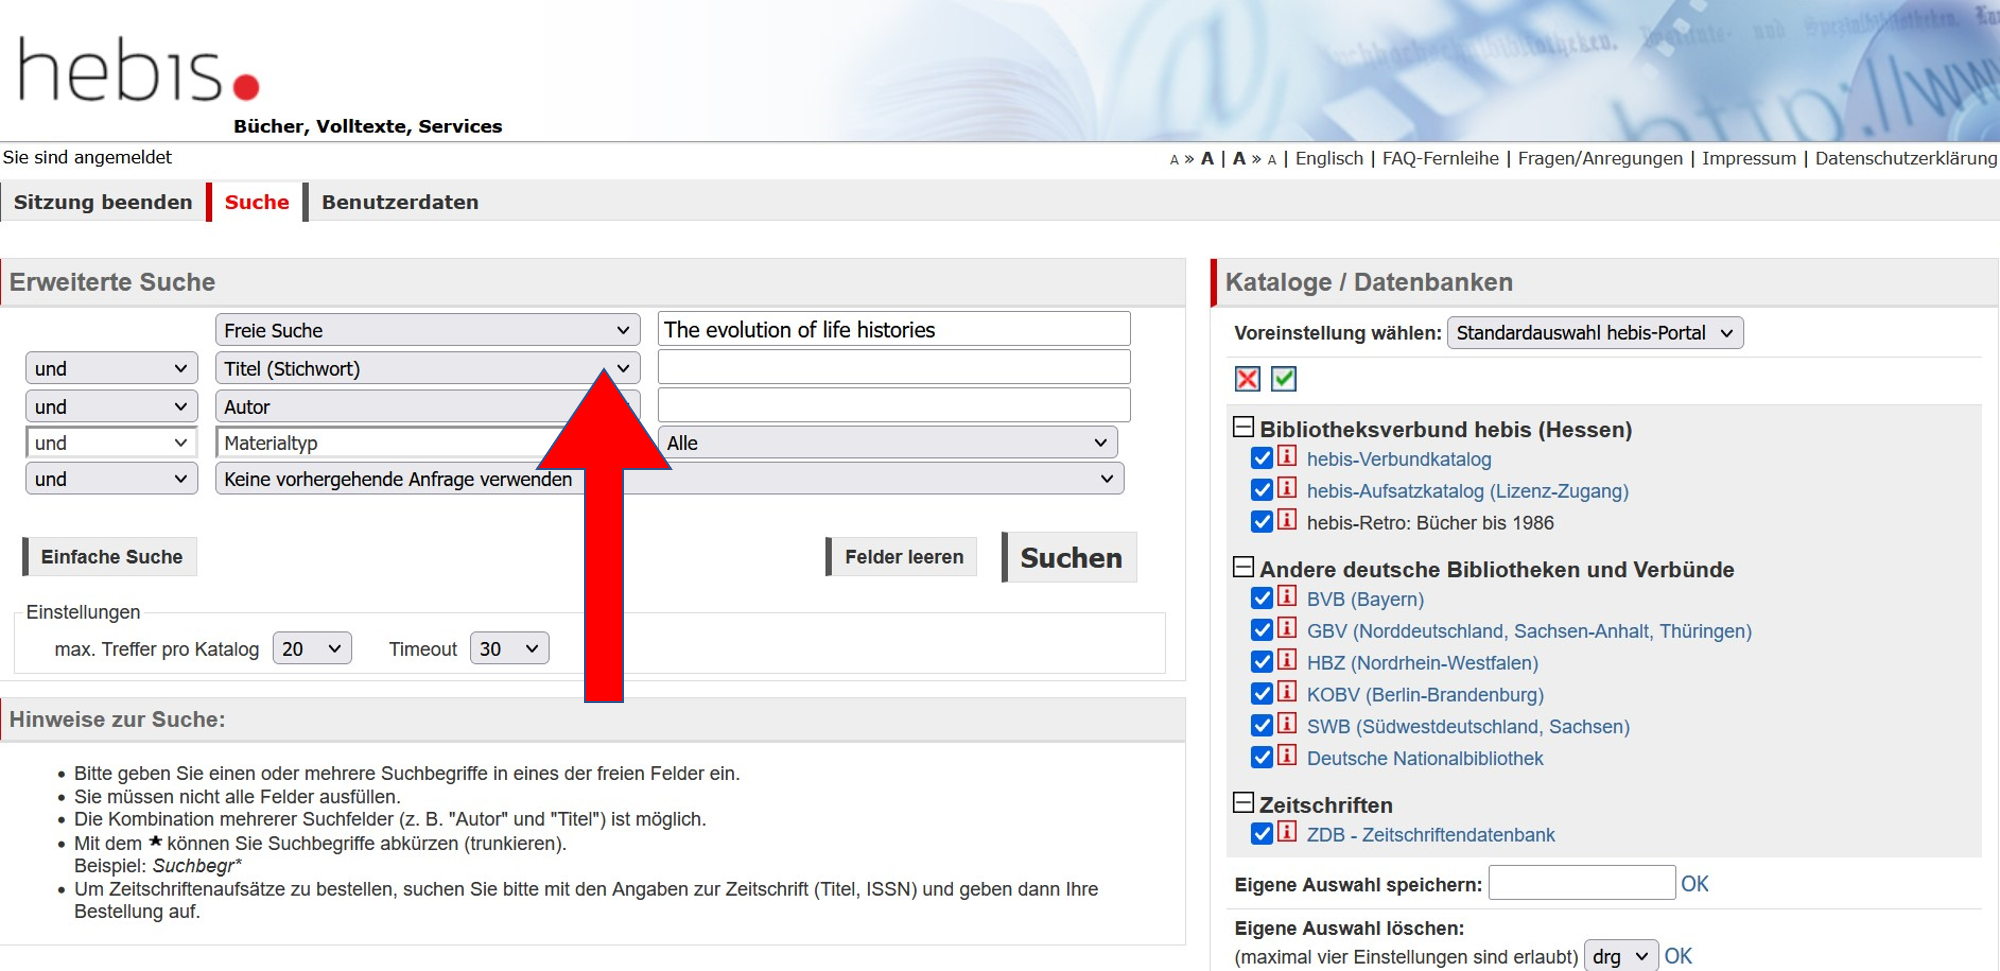2000x971 pixels.
Task: Open max. Treffer pro Katalog dropdown
Action: point(312,649)
